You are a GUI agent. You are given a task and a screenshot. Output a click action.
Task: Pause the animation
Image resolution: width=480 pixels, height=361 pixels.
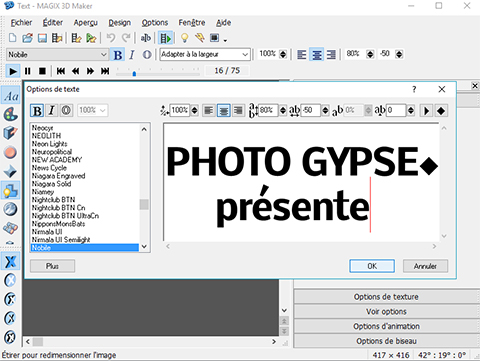(28, 71)
